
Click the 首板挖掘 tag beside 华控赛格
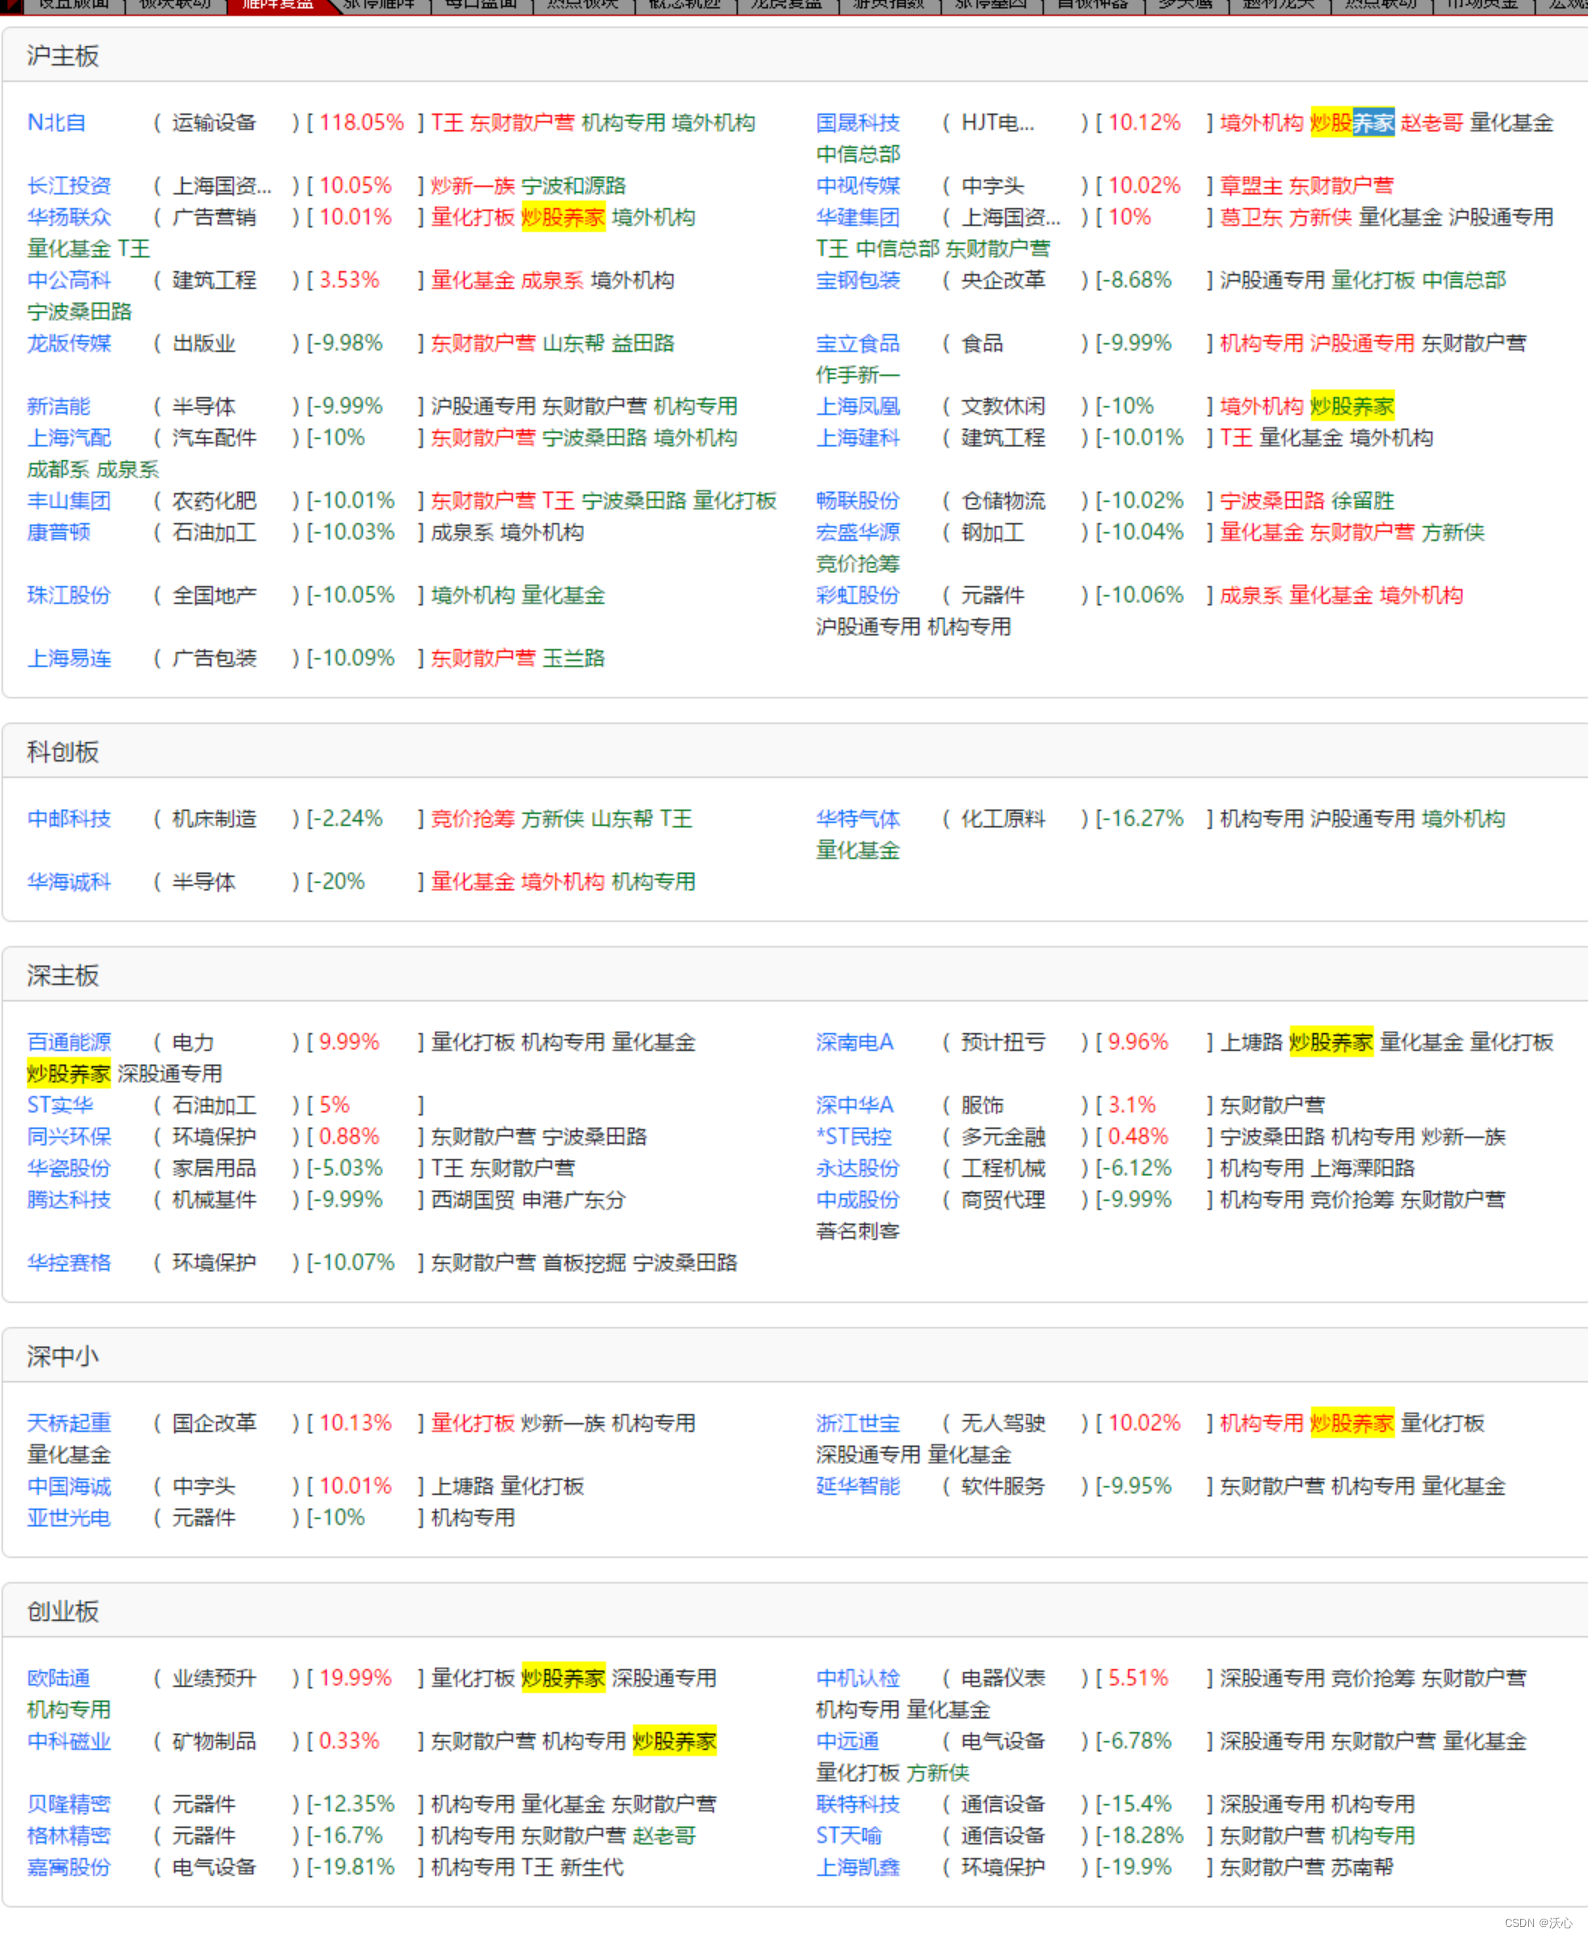tap(584, 1262)
